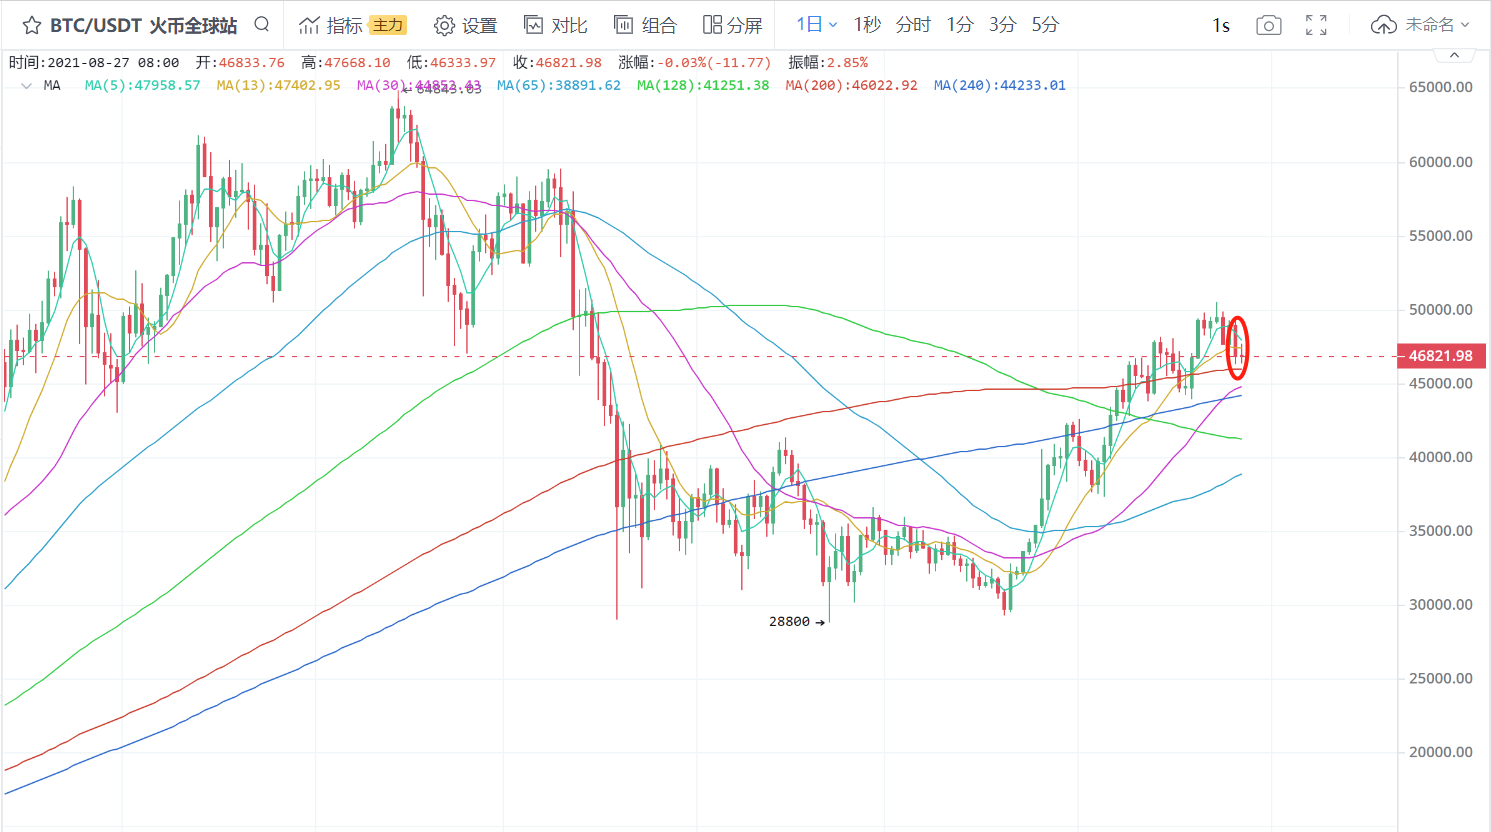Enter fullscreen mode with expand icon
The height and width of the screenshot is (832, 1491).
click(1316, 25)
